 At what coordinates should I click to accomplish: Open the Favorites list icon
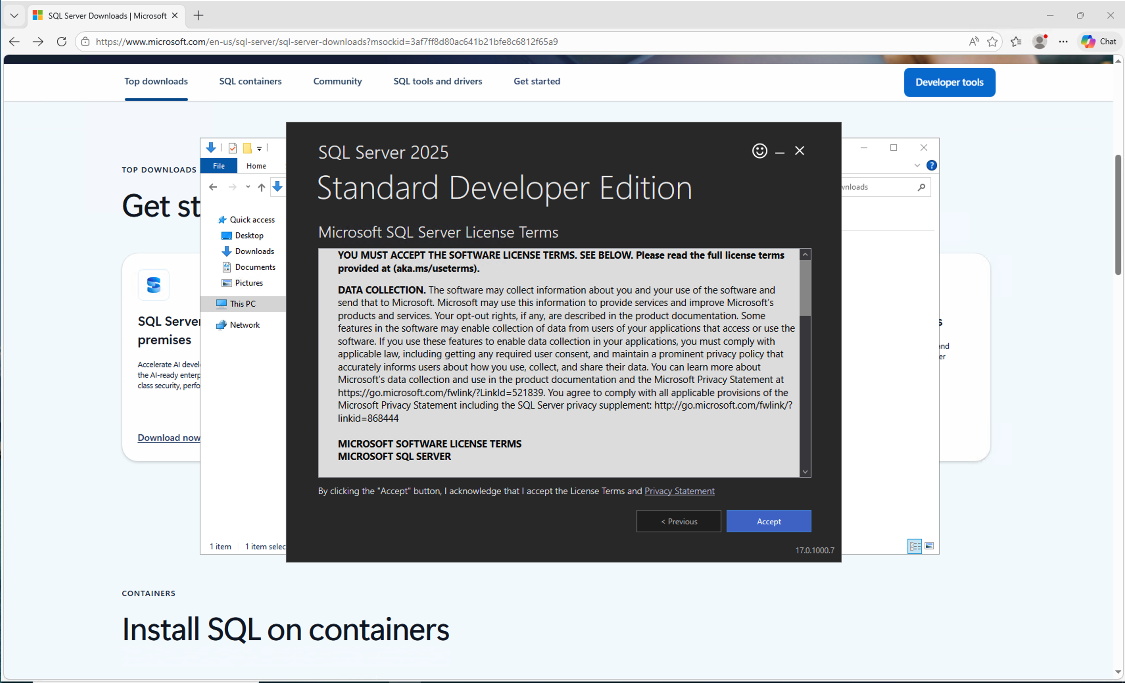click(1016, 42)
